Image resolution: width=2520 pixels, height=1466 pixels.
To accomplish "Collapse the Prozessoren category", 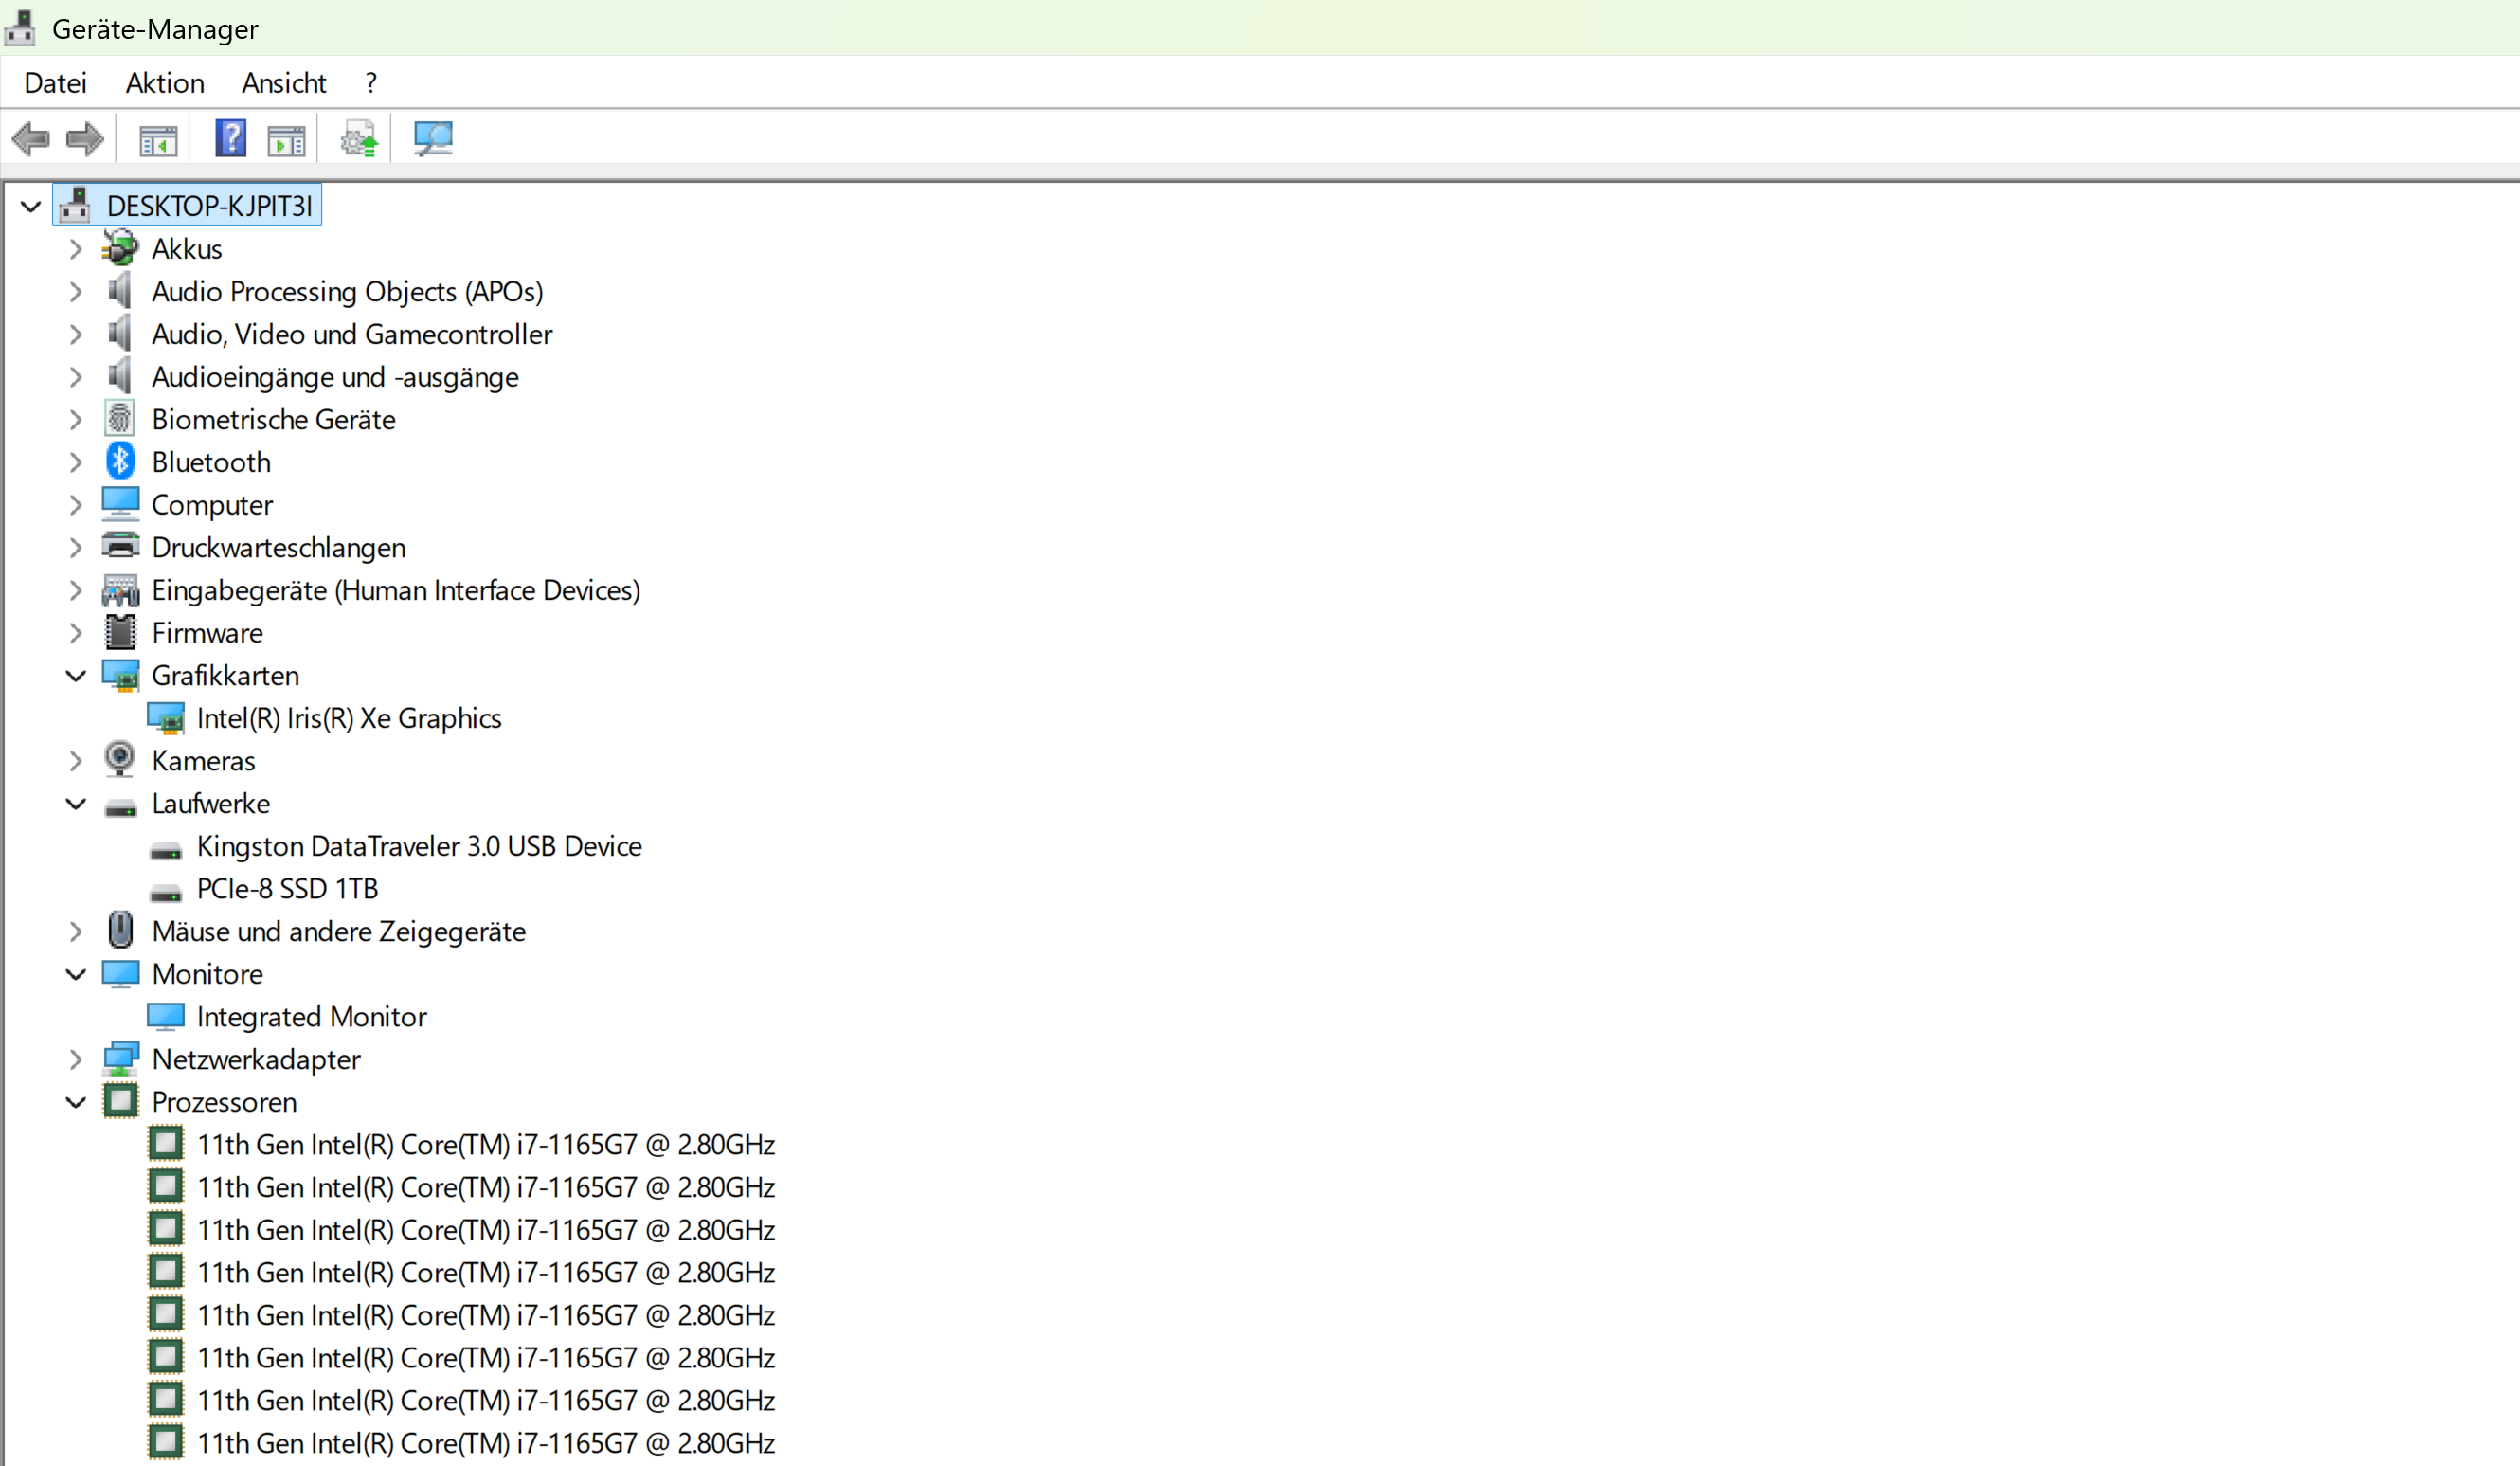I will [x=76, y=1102].
